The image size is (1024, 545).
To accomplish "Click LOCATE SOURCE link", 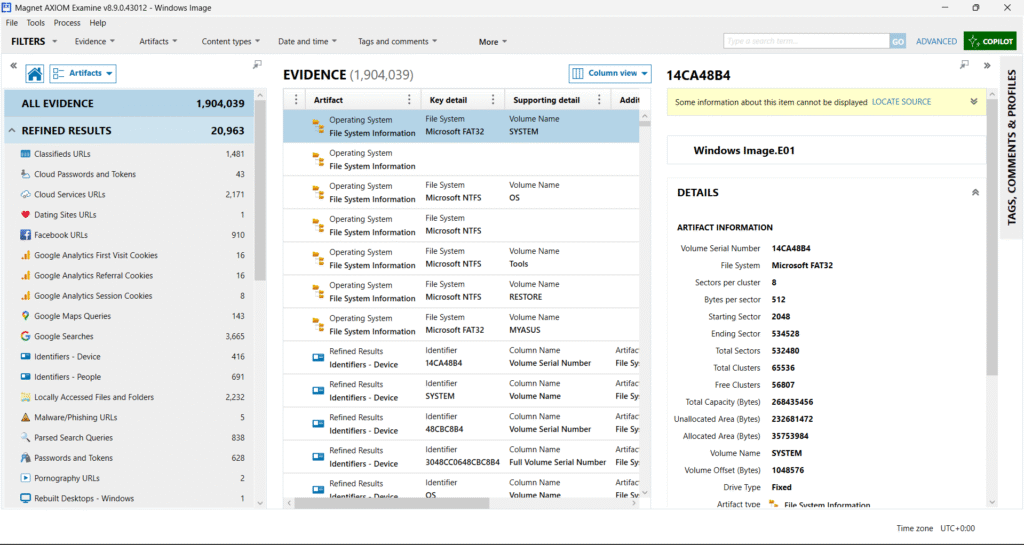I will (x=901, y=102).
